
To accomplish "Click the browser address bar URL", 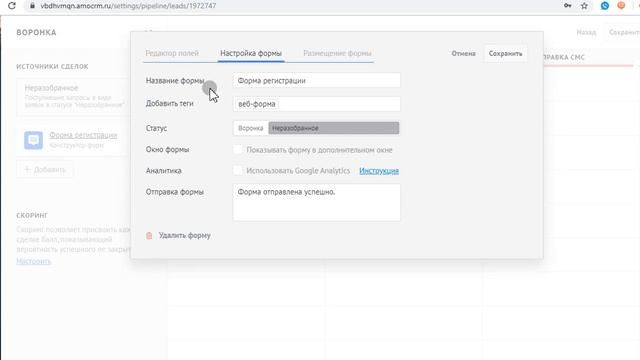I will pos(128,6).
